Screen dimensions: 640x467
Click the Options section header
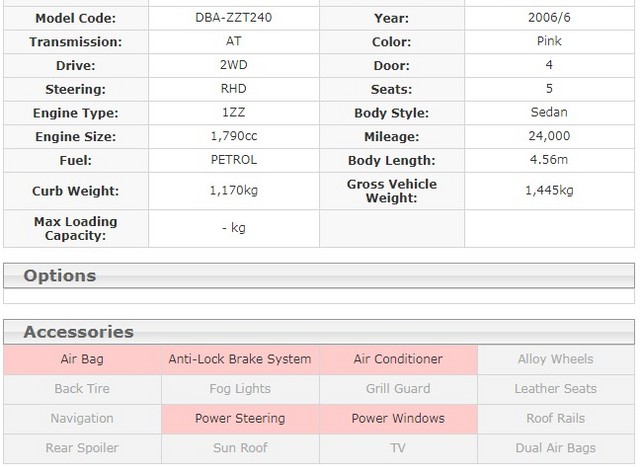tap(60, 276)
